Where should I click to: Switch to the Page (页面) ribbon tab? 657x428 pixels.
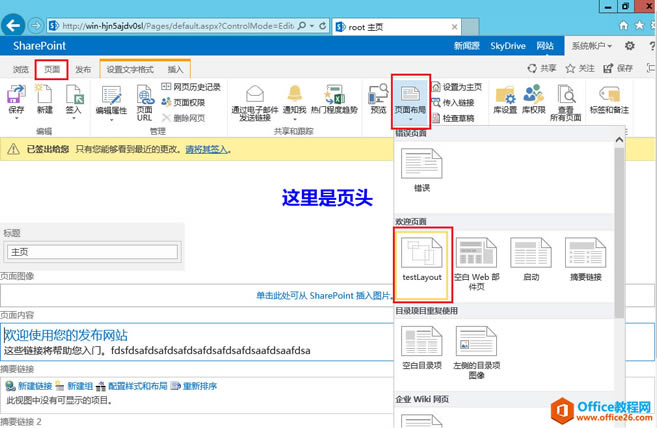click(x=52, y=70)
